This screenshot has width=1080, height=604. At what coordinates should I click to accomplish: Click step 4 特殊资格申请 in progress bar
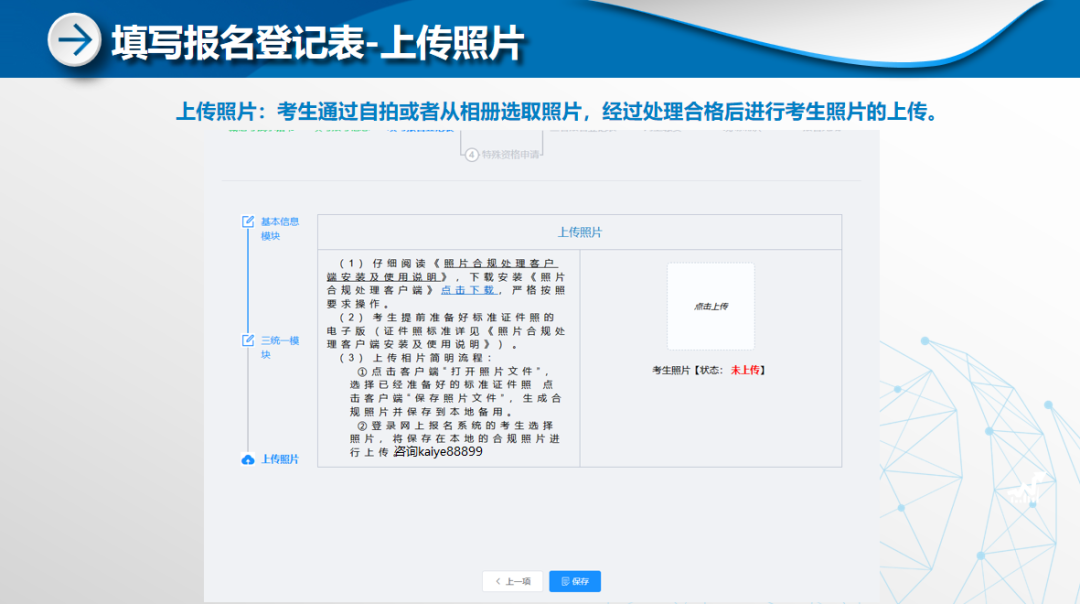[x=502, y=154]
